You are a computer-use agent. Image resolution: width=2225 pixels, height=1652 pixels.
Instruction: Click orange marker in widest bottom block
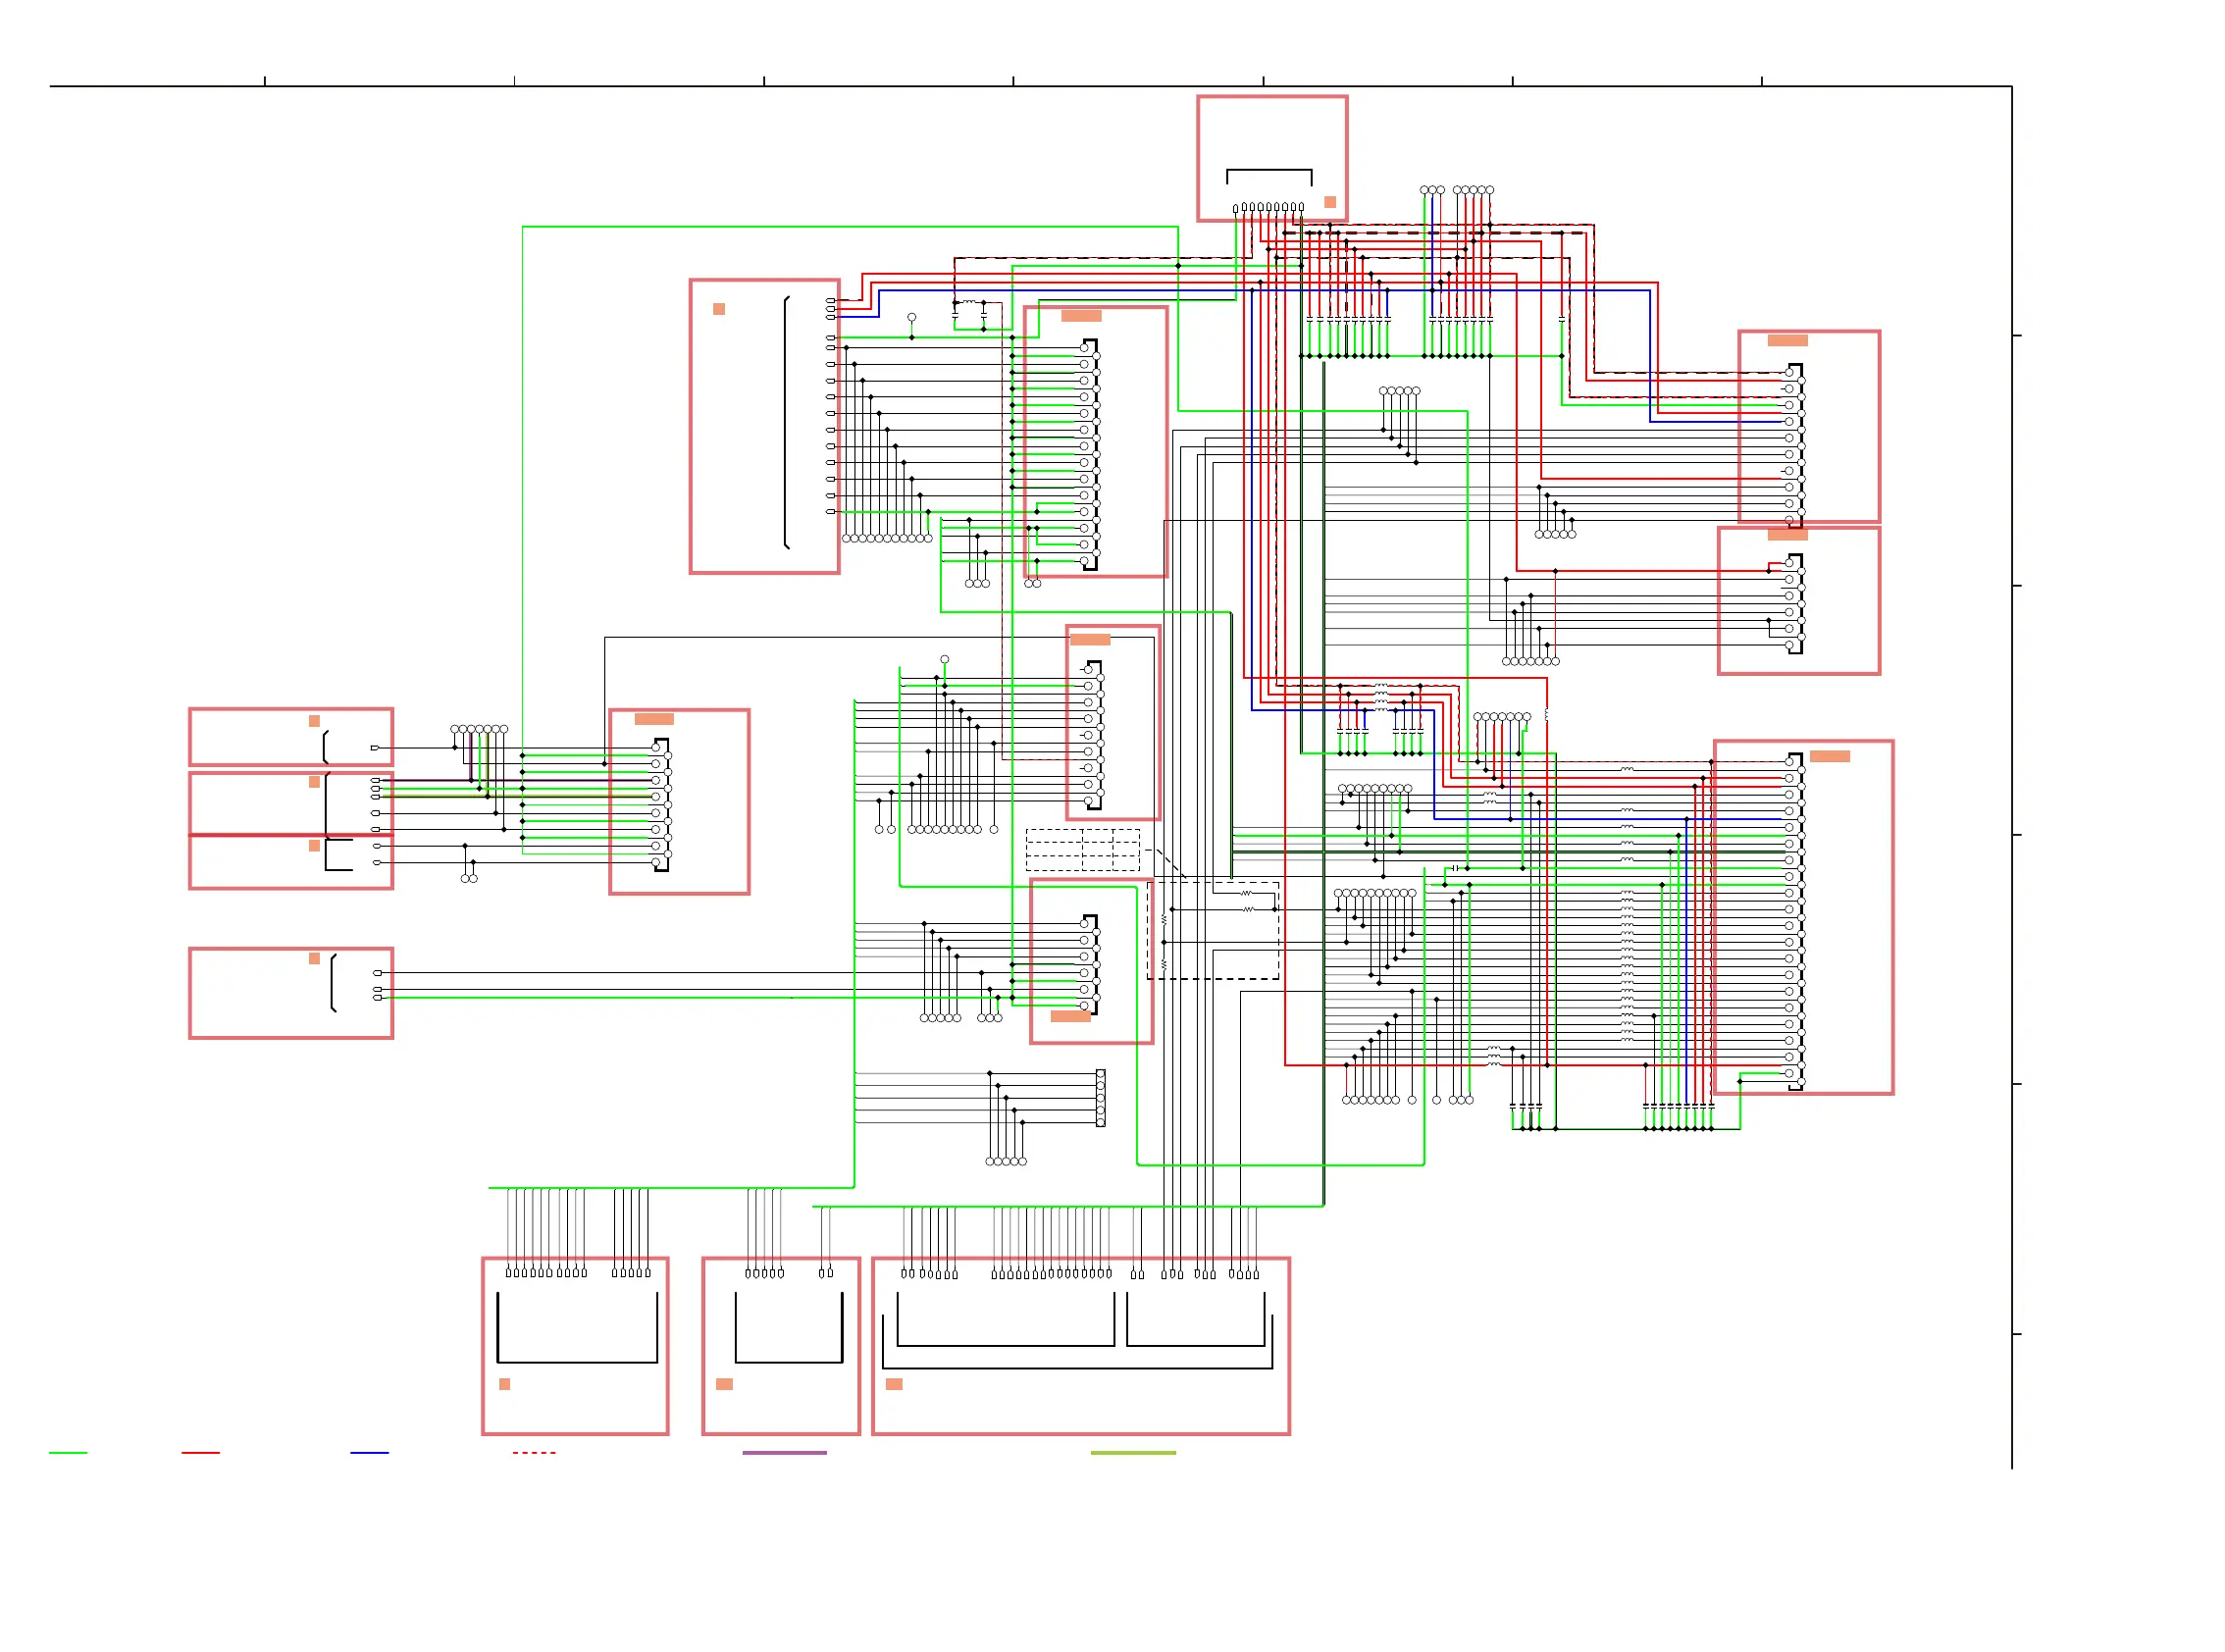coord(894,1384)
